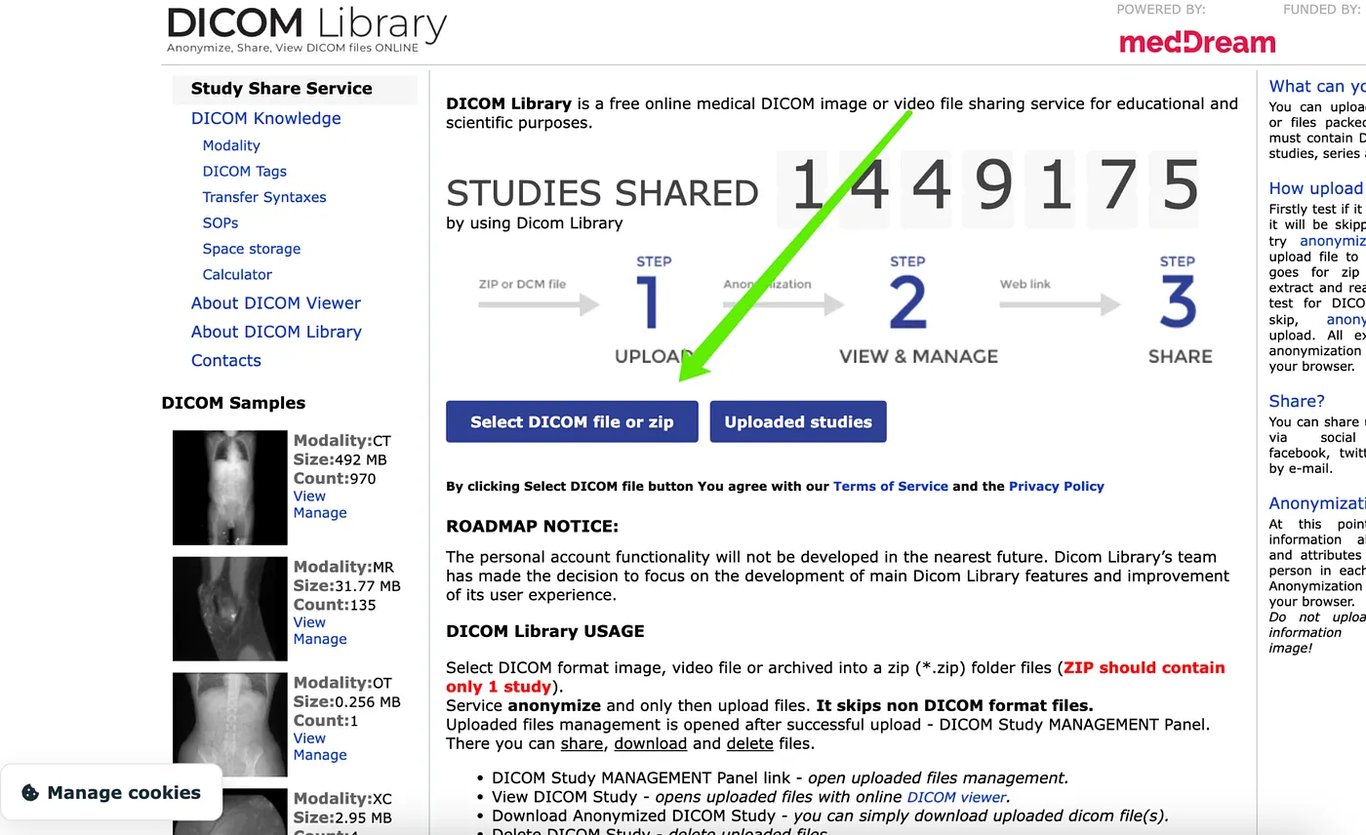Open the MR sample thumbnail
This screenshot has width=1366, height=835.
coord(229,608)
